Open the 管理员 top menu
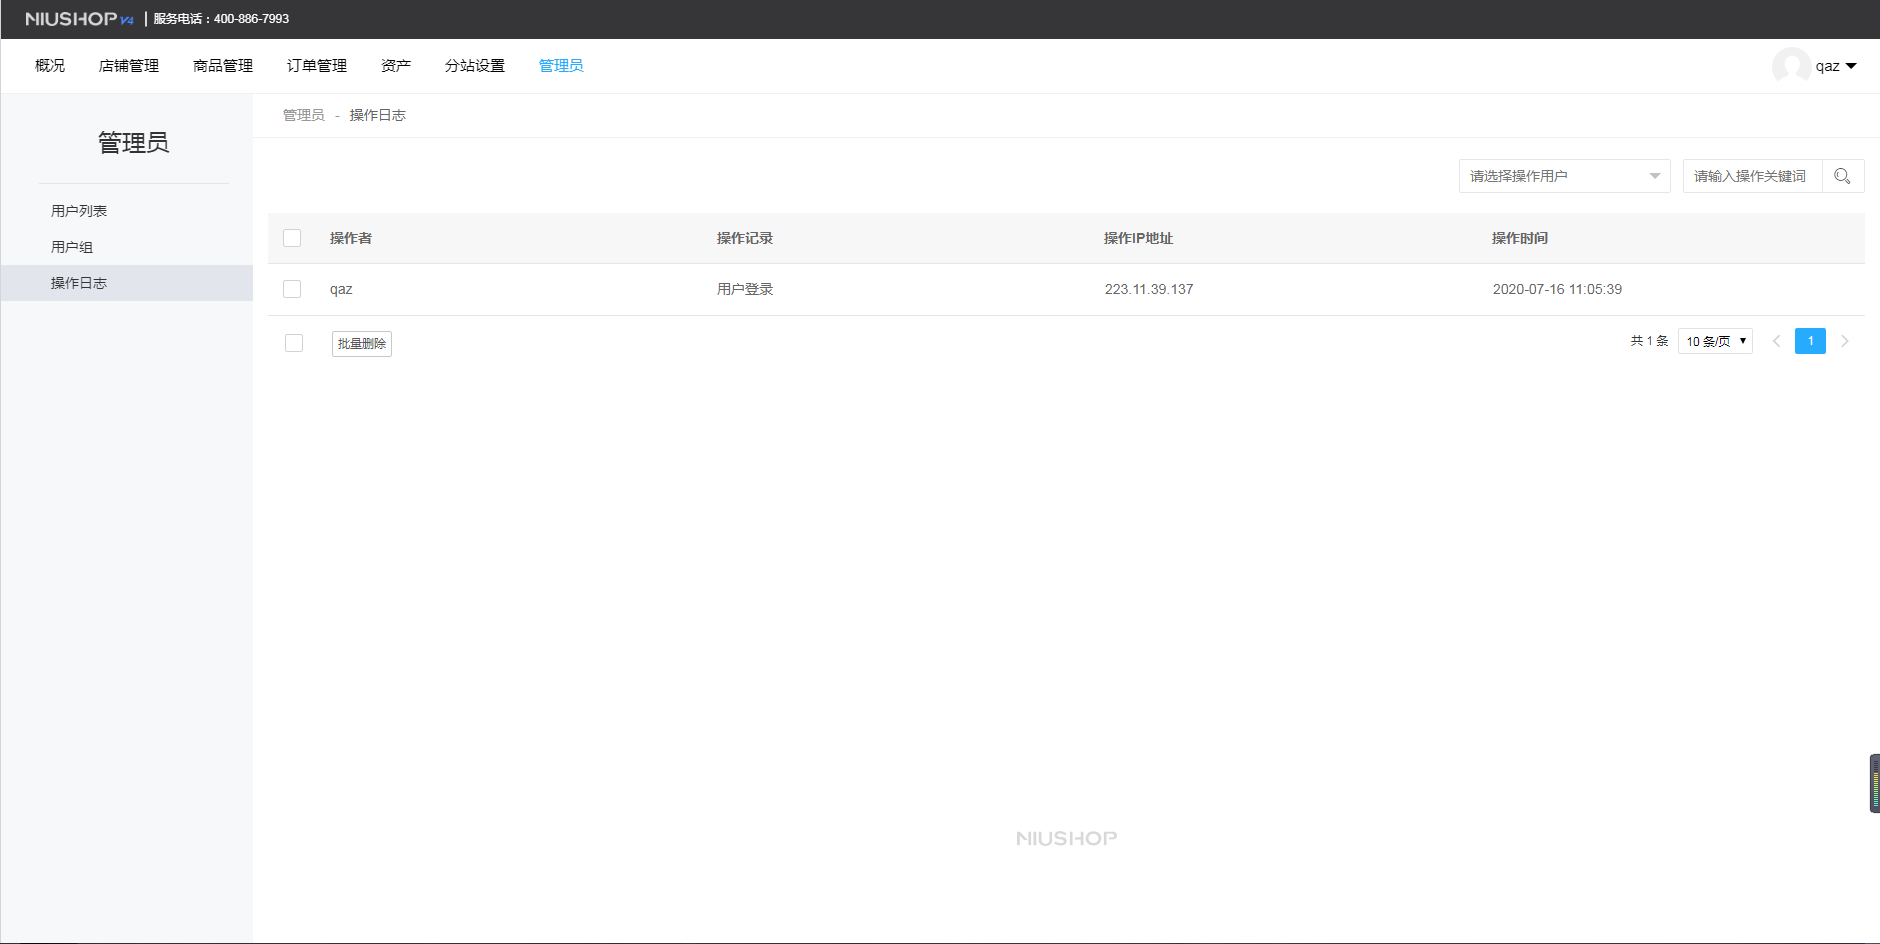 [561, 66]
